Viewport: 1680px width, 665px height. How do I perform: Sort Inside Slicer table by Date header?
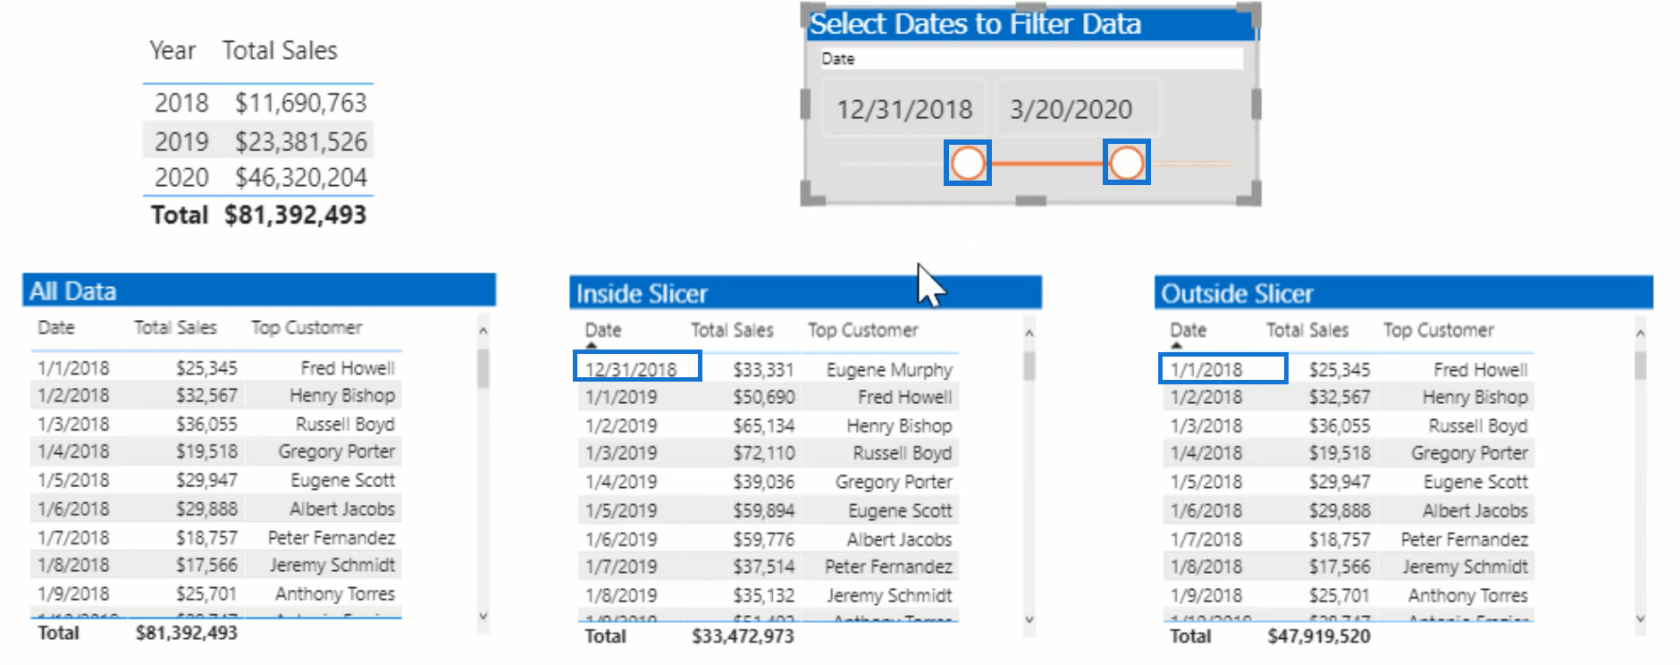coord(603,330)
